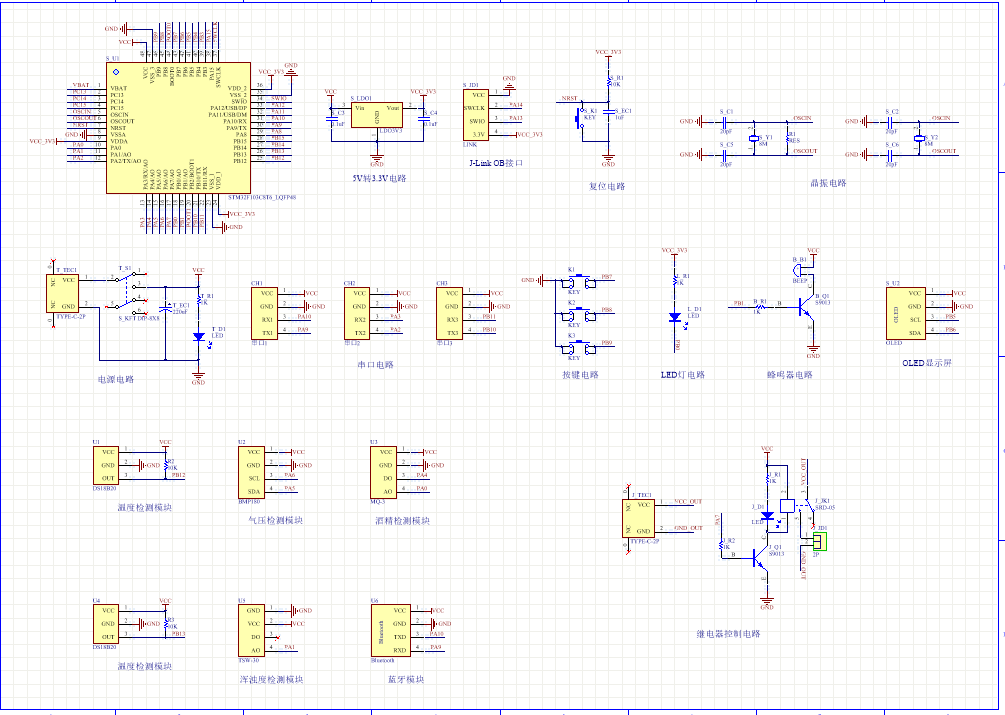Screen dimensions: 1005x715
Task: Click the TSW-30 turbidity sensor block
Action: click(253, 629)
